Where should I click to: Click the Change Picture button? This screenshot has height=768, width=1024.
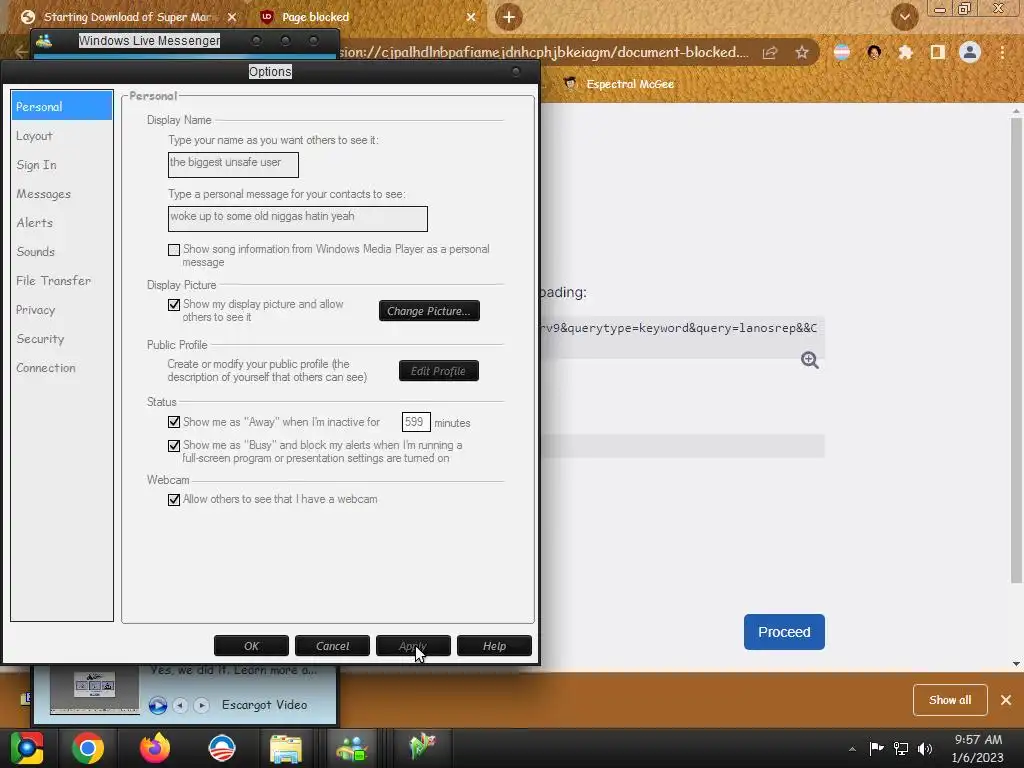click(x=429, y=311)
